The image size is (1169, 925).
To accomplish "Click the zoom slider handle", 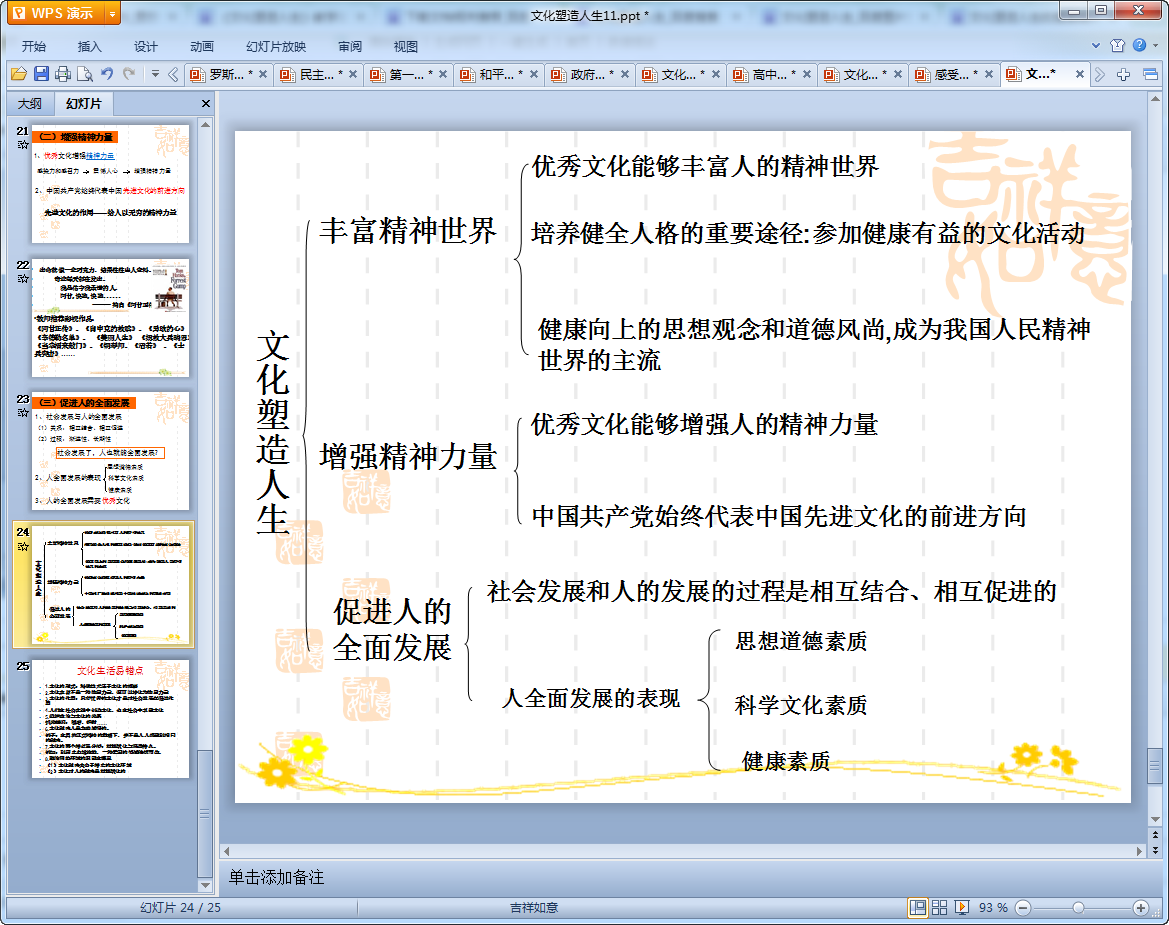I will pos(1078,907).
